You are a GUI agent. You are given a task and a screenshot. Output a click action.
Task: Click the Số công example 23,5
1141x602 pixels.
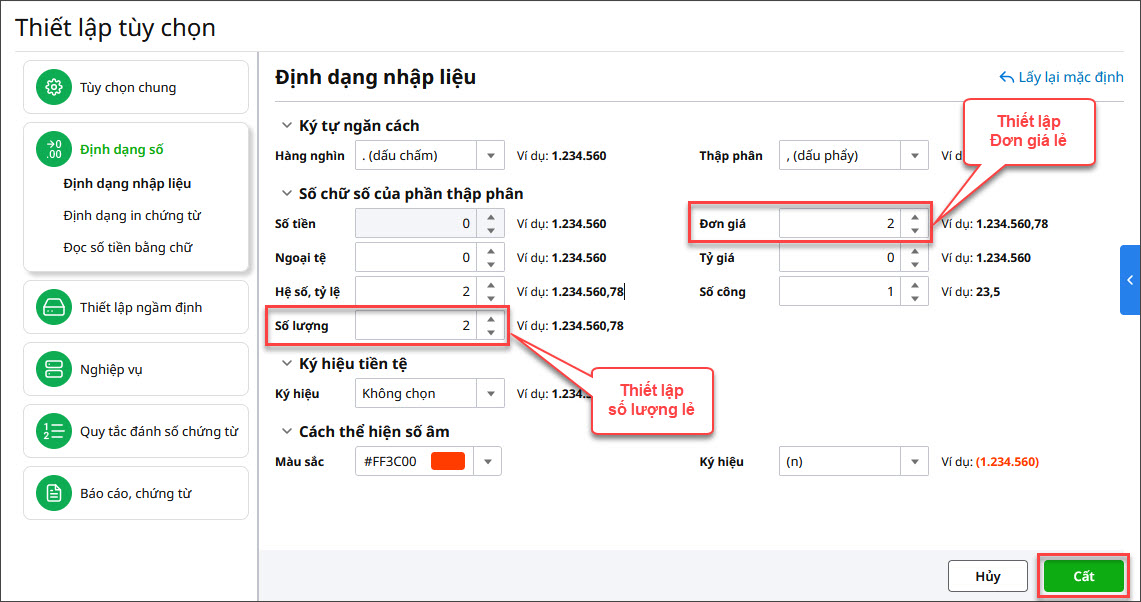click(x=987, y=292)
